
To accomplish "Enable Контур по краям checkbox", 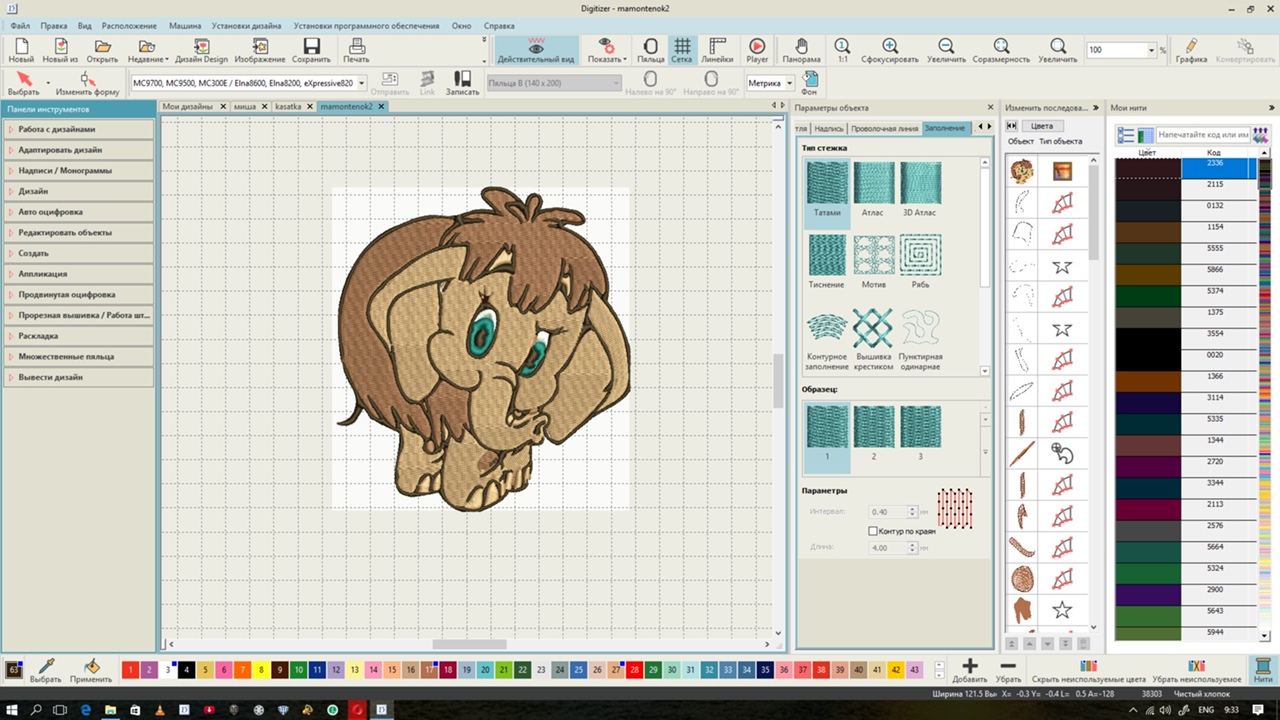I will [873, 531].
